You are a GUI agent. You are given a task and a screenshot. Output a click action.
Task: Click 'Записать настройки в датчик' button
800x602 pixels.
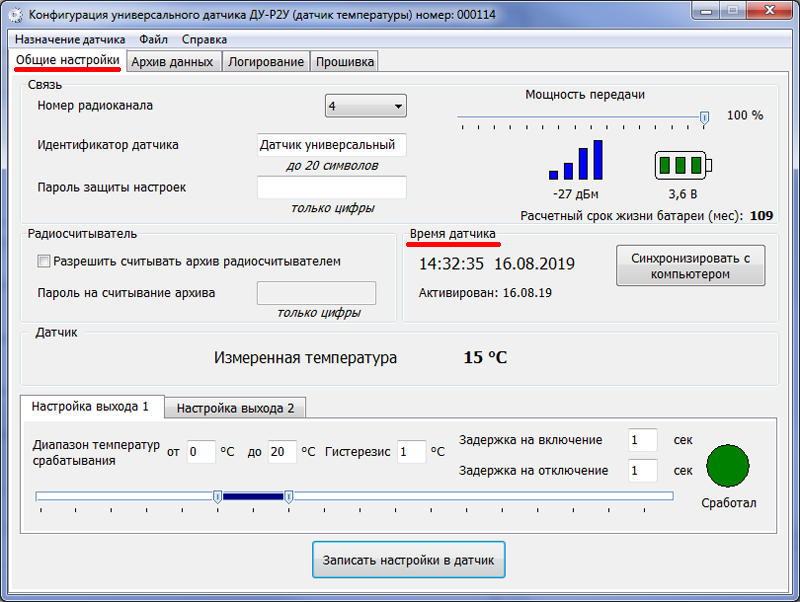pyautogui.click(x=409, y=560)
